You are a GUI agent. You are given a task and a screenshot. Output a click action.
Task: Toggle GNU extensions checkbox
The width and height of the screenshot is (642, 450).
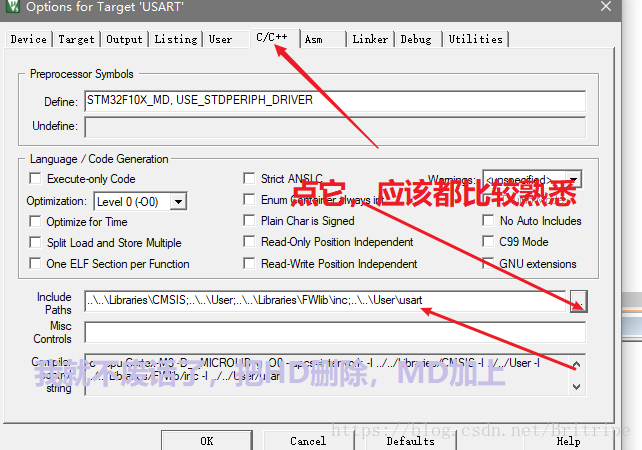point(488,263)
